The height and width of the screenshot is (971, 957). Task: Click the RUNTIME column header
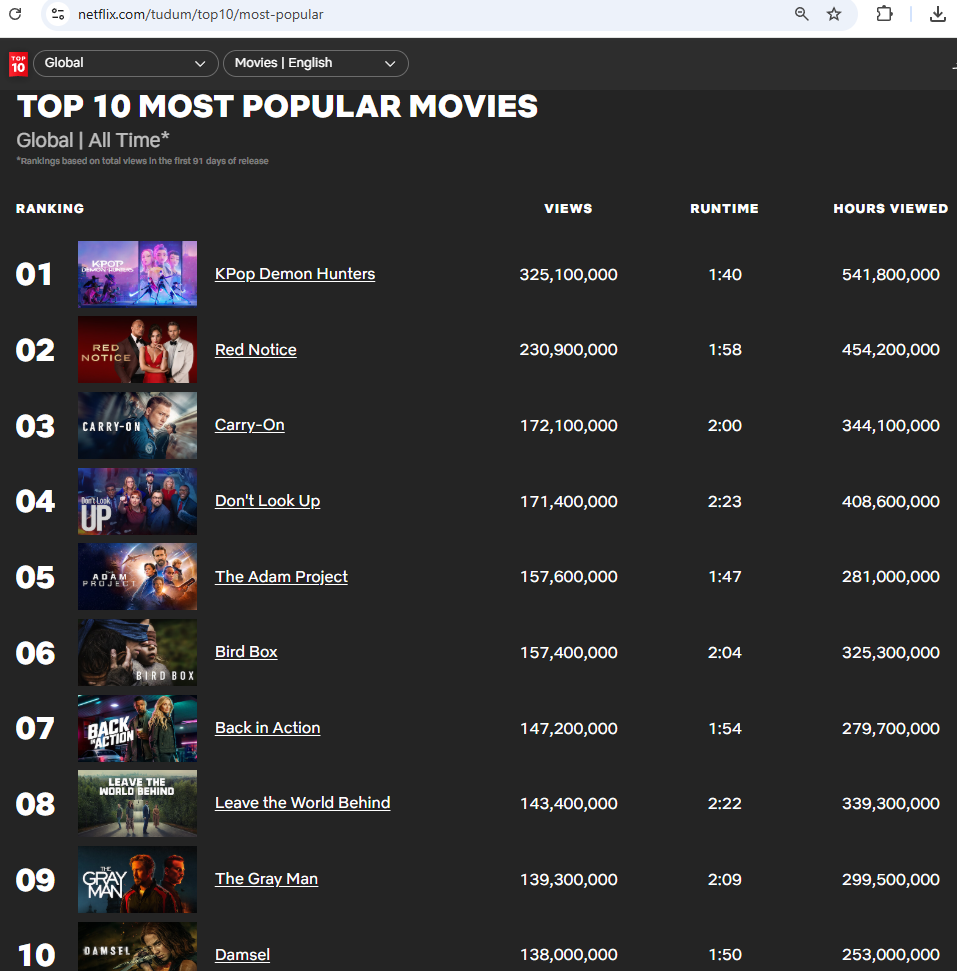click(724, 209)
